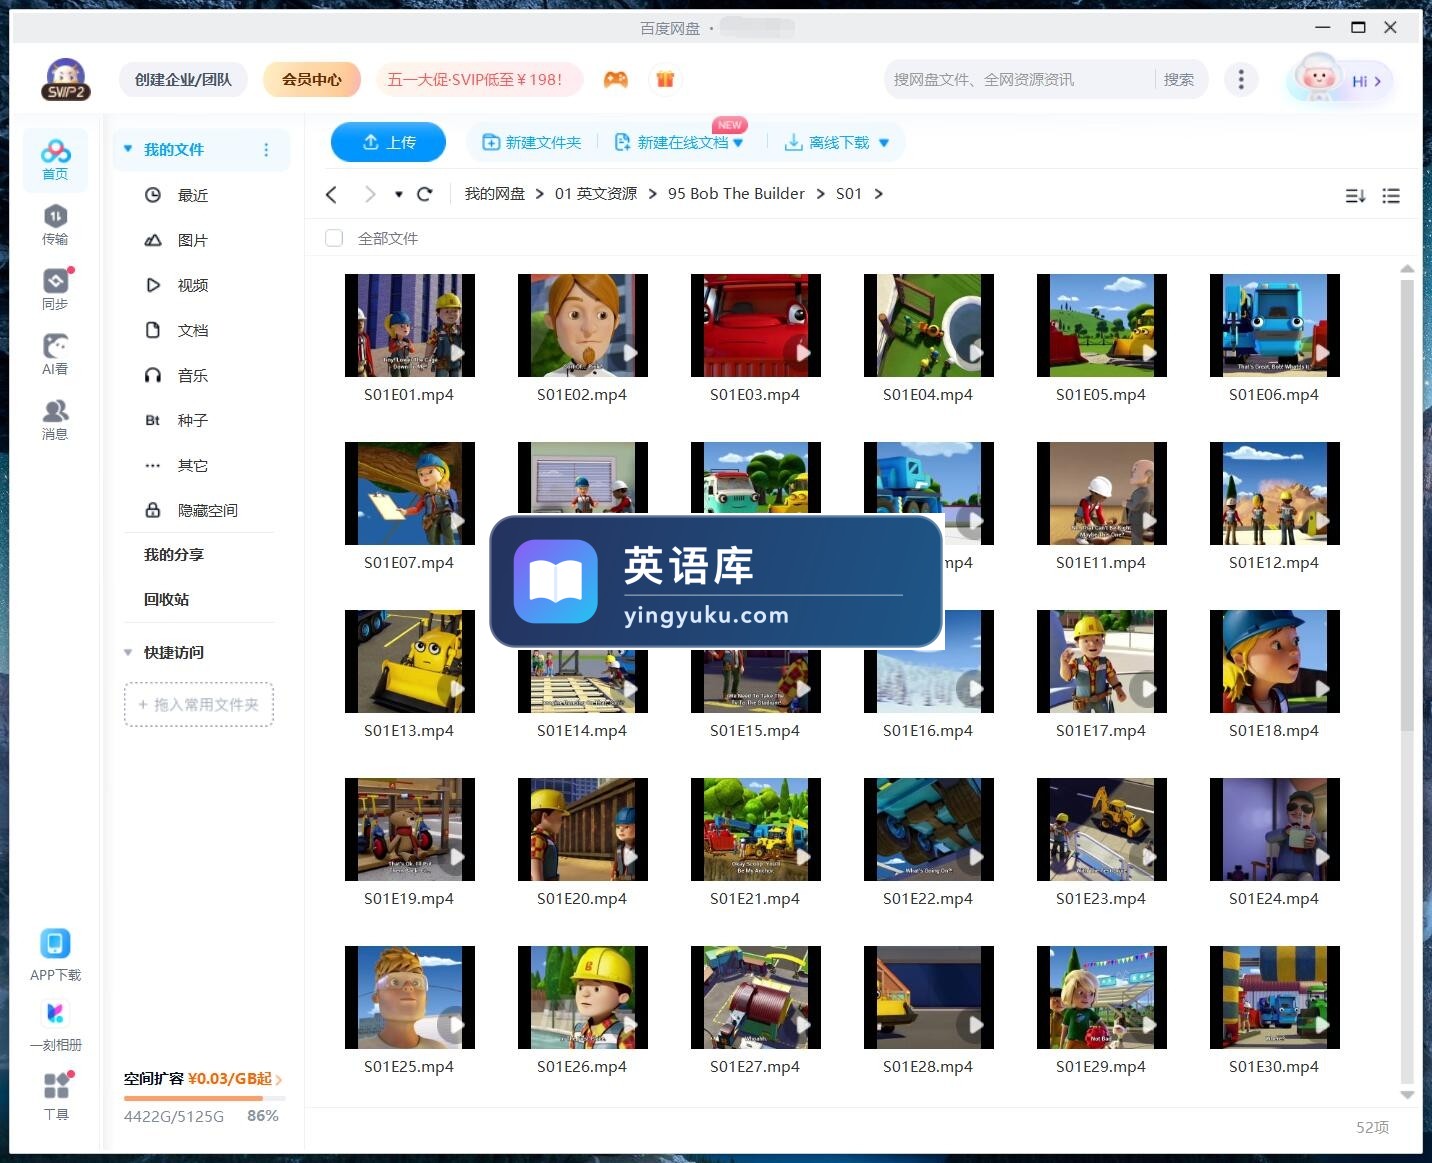1432x1163 pixels.
Task: Click the 上传 upload button
Action: [x=388, y=142]
